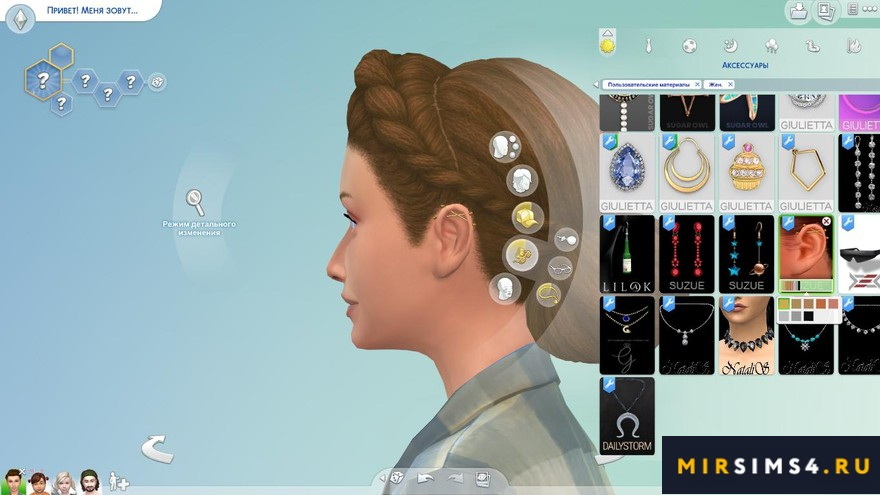The image size is (880, 495).
Task: Redo change with forward arrow
Action: pyautogui.click(x=456, y=479)
